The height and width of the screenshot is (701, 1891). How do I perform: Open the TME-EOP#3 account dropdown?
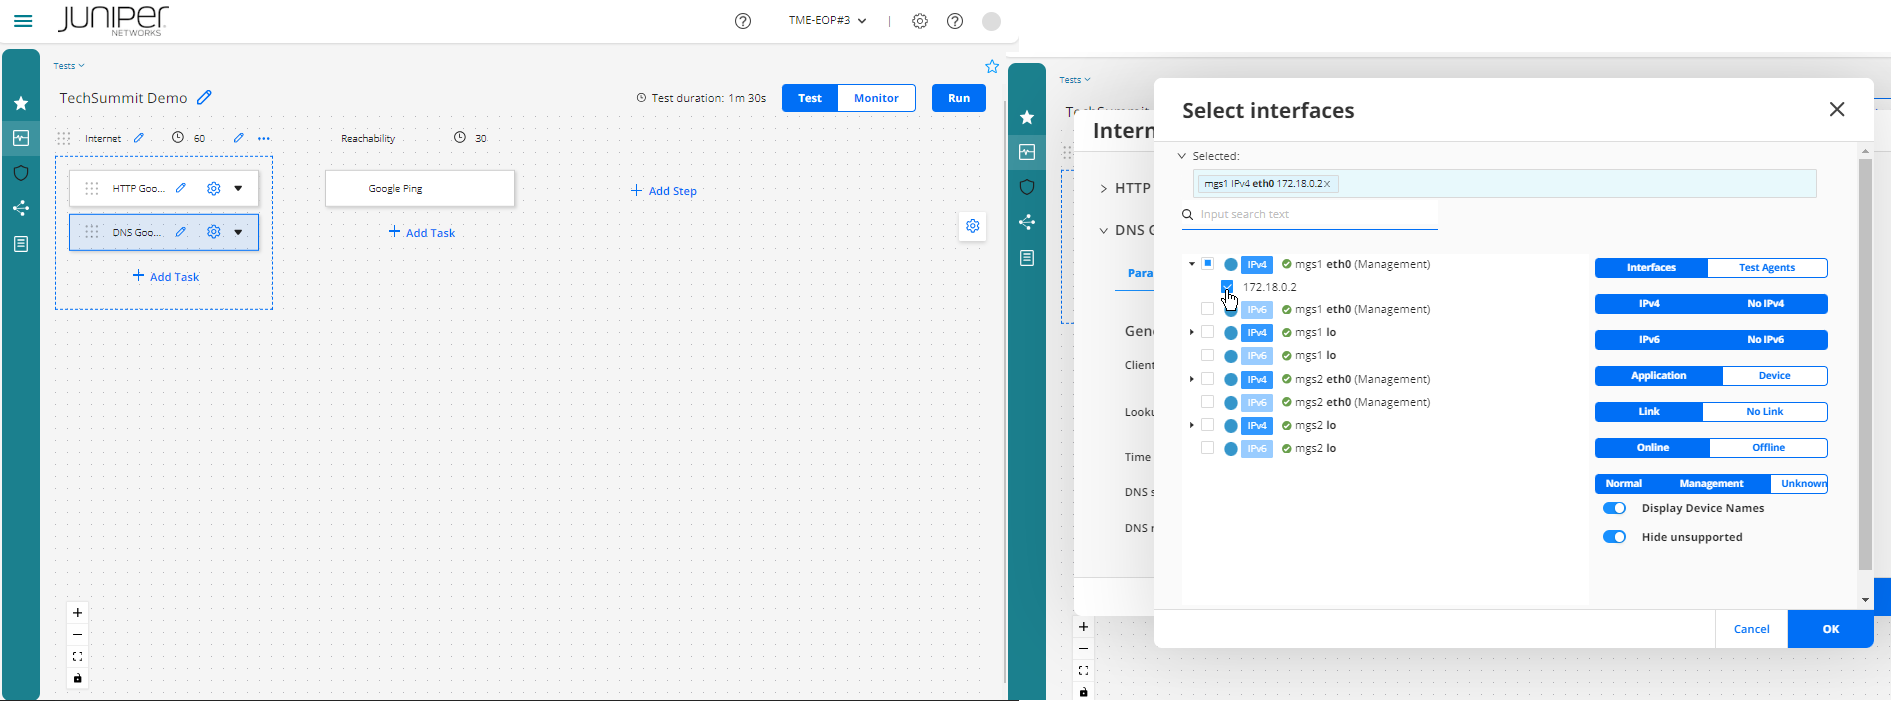pyautogui.click(x=827, y=21)
